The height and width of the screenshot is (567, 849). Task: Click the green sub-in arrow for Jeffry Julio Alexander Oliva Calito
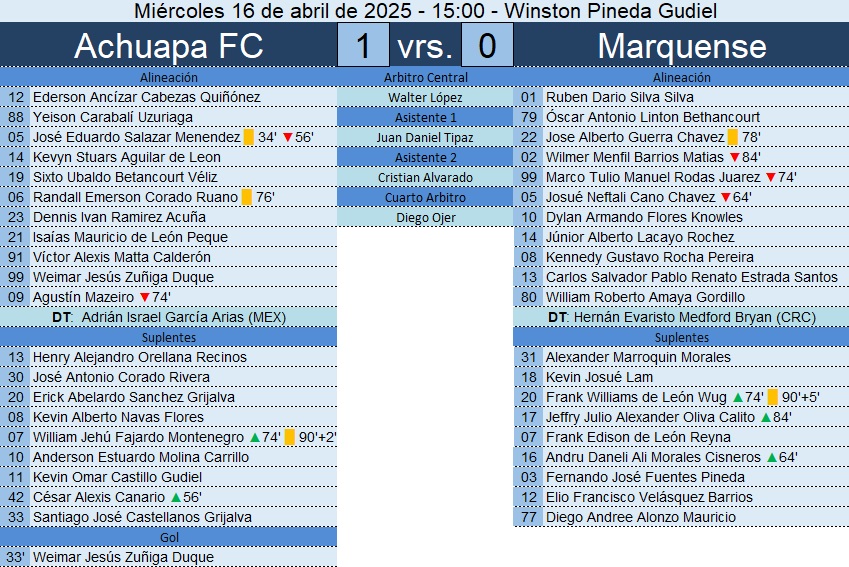pyautogui.click(x=766, y=418)
